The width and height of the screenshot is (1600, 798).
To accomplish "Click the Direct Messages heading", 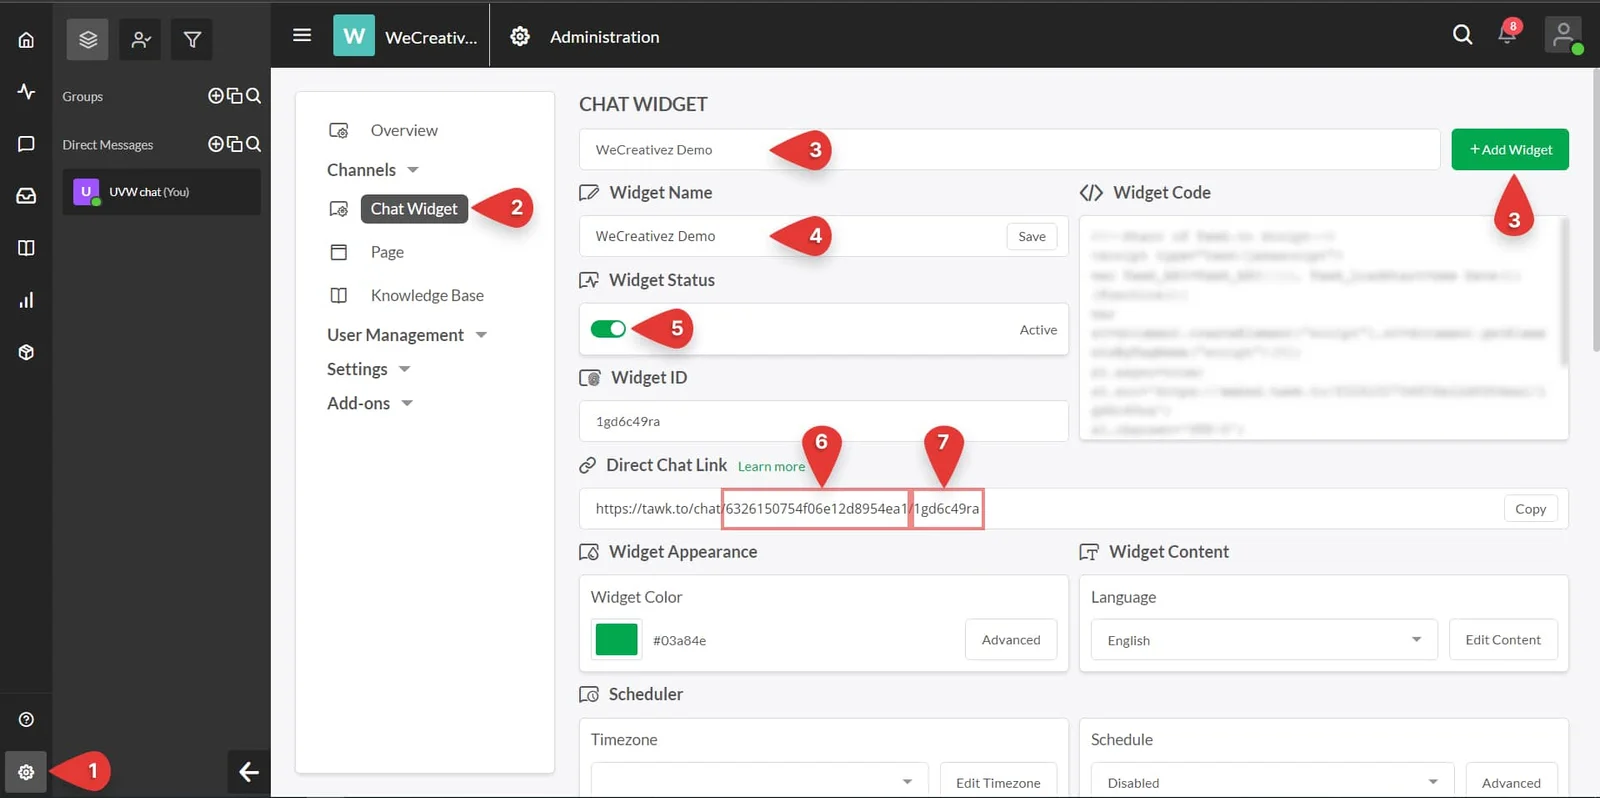I will point(108,144).
